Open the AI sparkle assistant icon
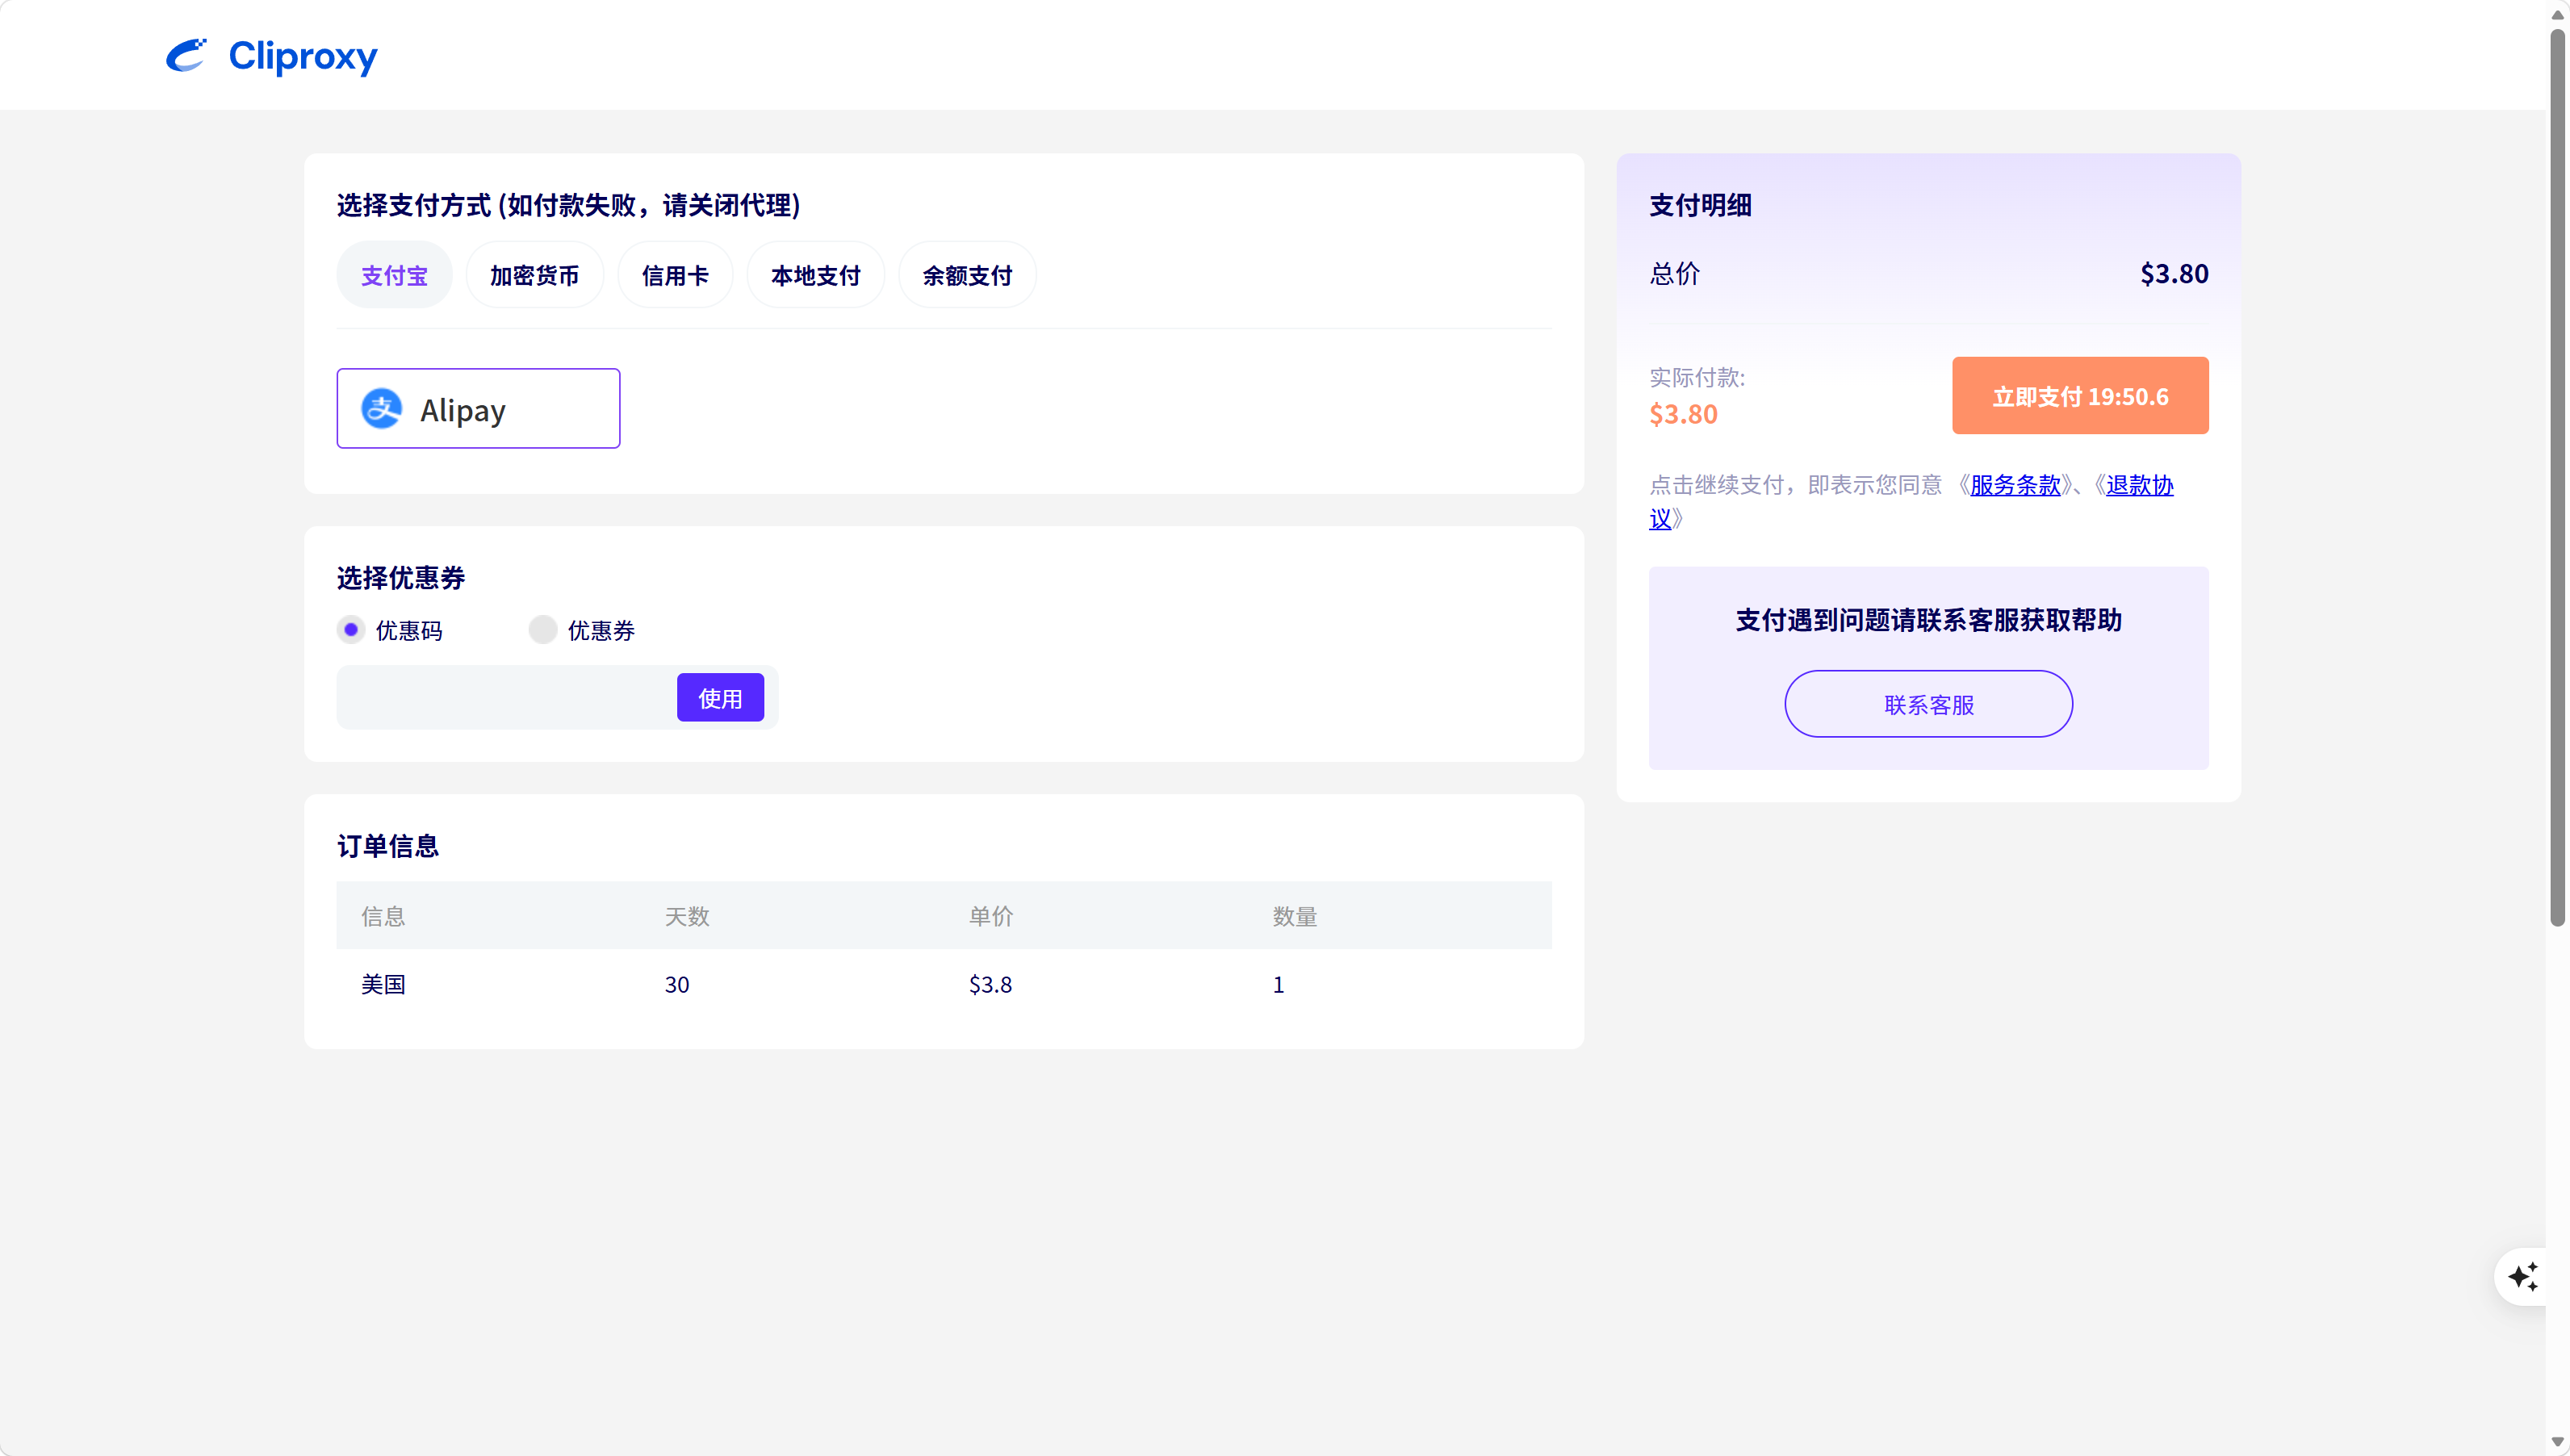Image resolution: width=2570 pixels, height=1456 pixels. 2523,1276
